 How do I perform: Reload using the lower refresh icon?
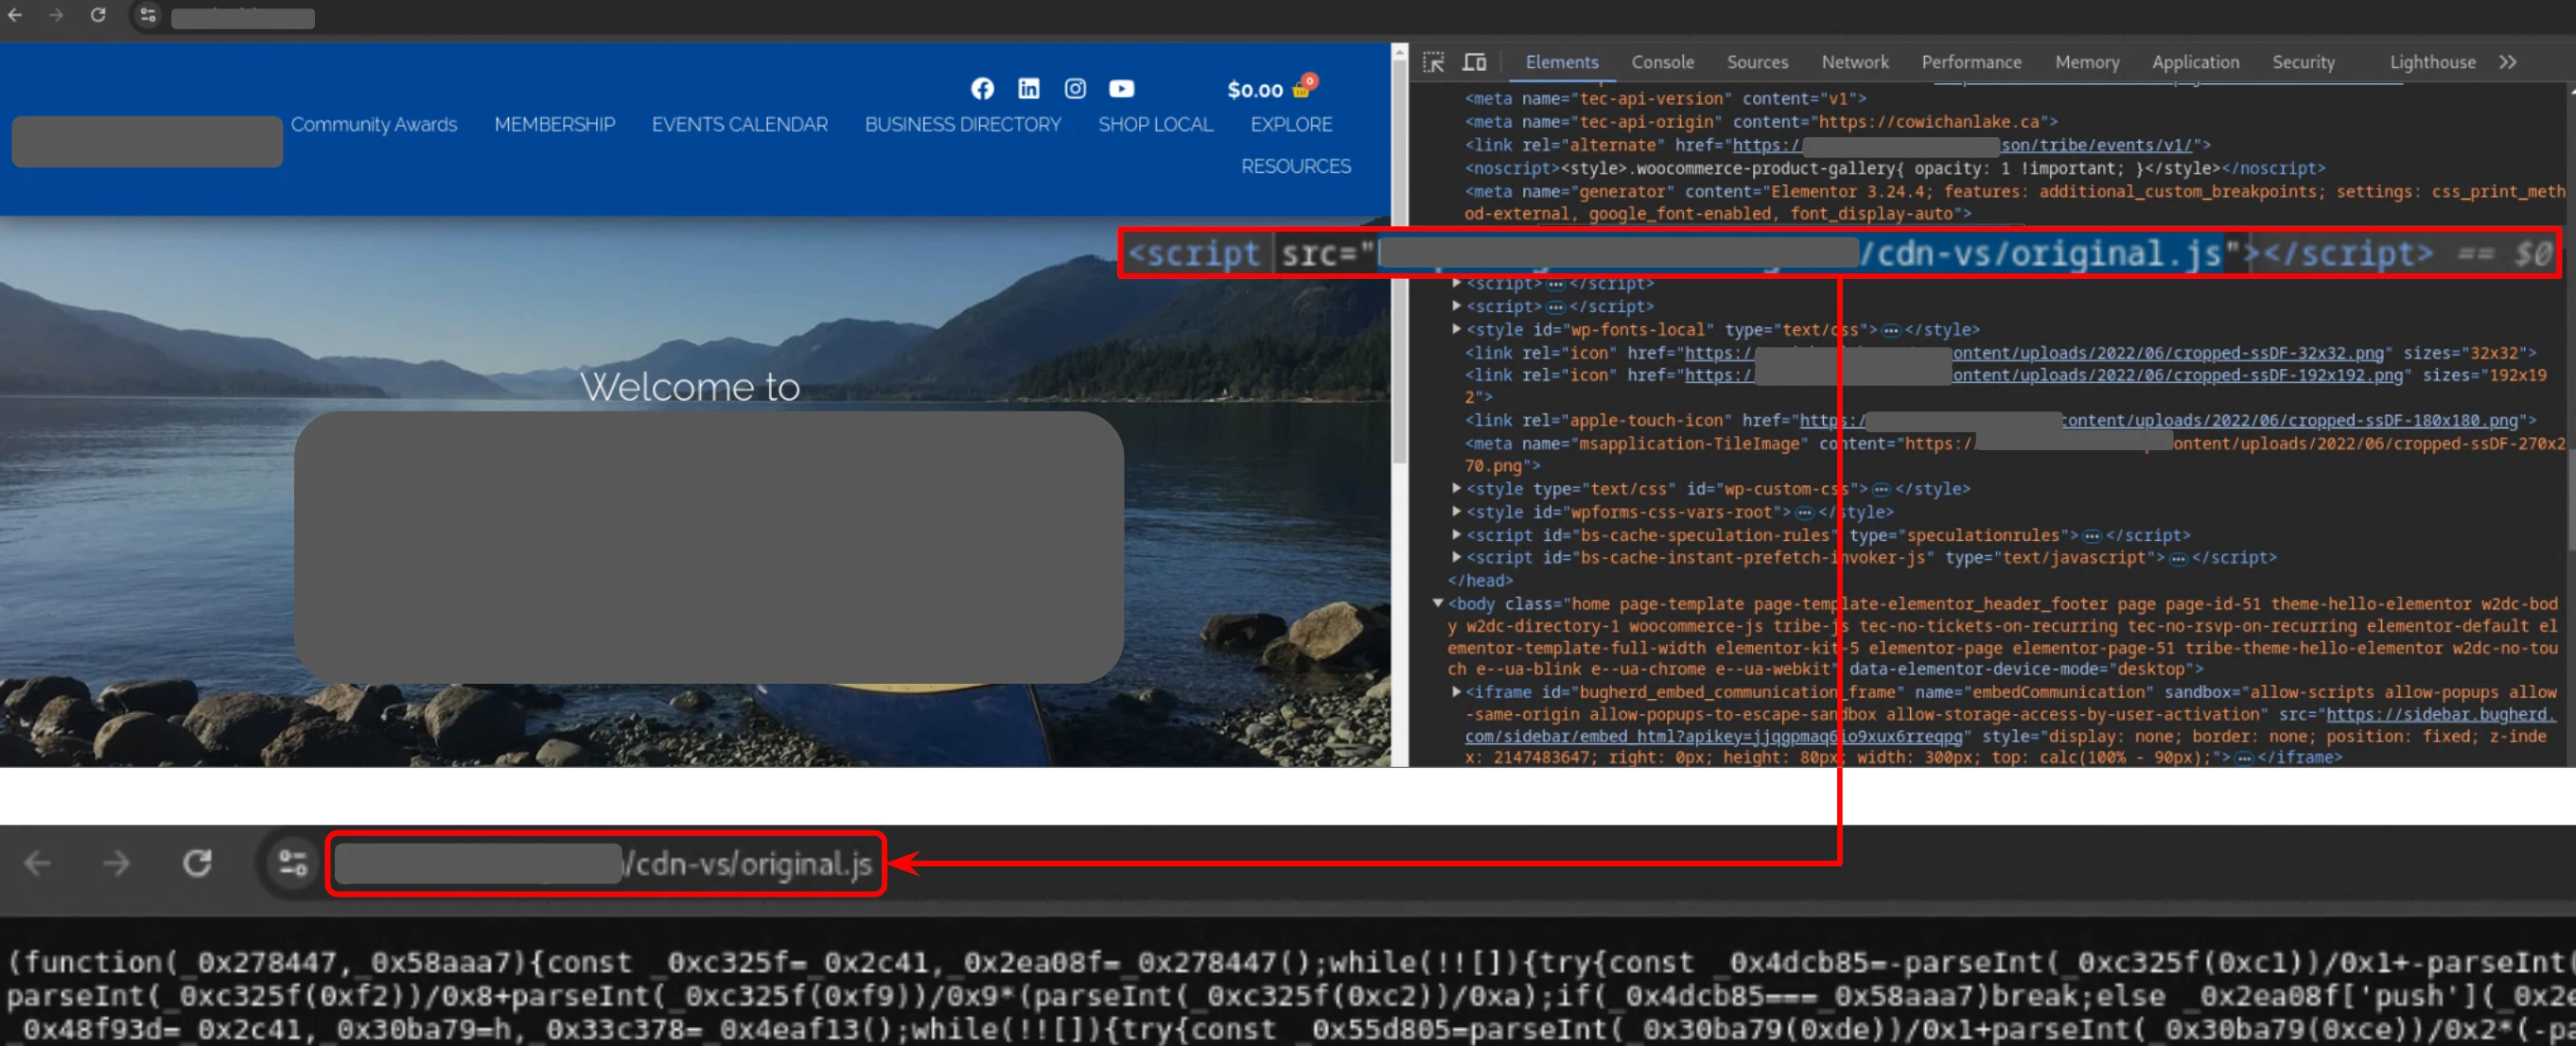point(197,863)
